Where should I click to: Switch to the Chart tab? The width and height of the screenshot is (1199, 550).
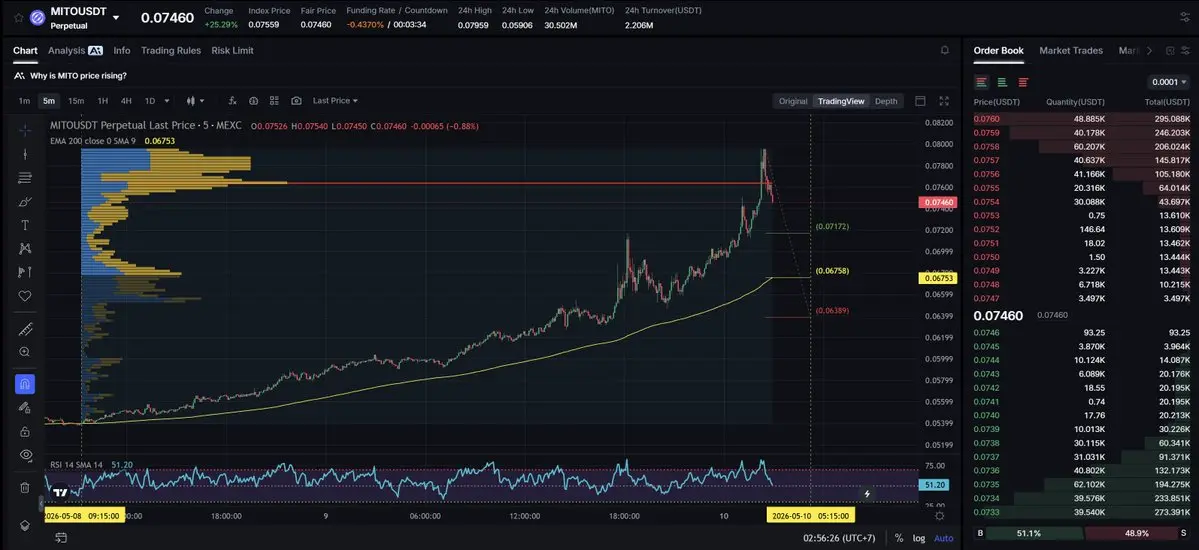(25, 50)
